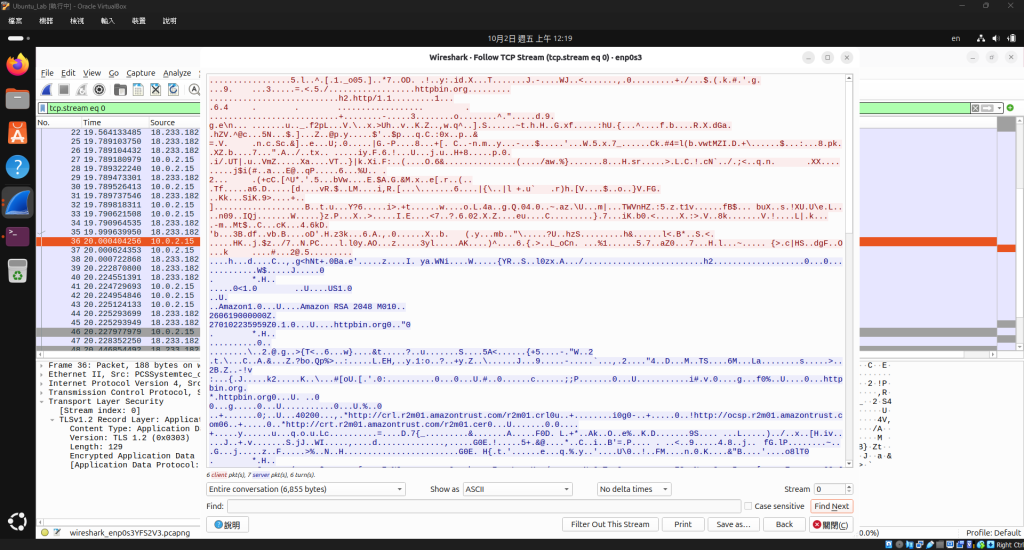This screenshot has width=1024, height=550.
Task: Reload the capture file from the toolbar icon
Action: [173, 90]
